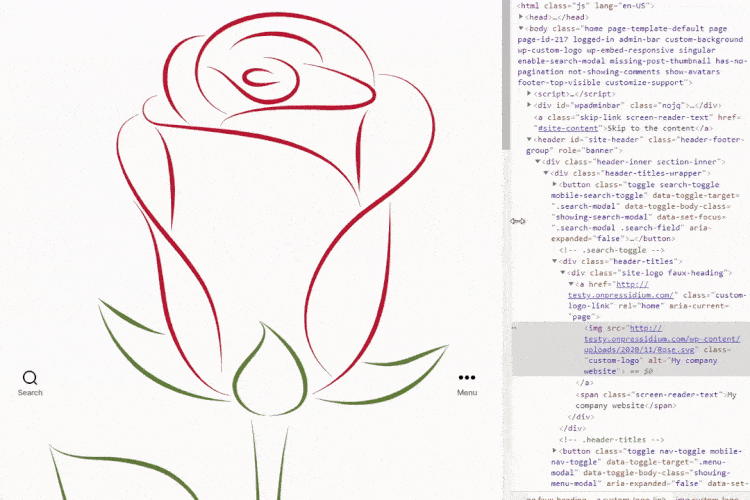Collapse the header site-header node
The image size is (750, 500).
click(529, 139)
